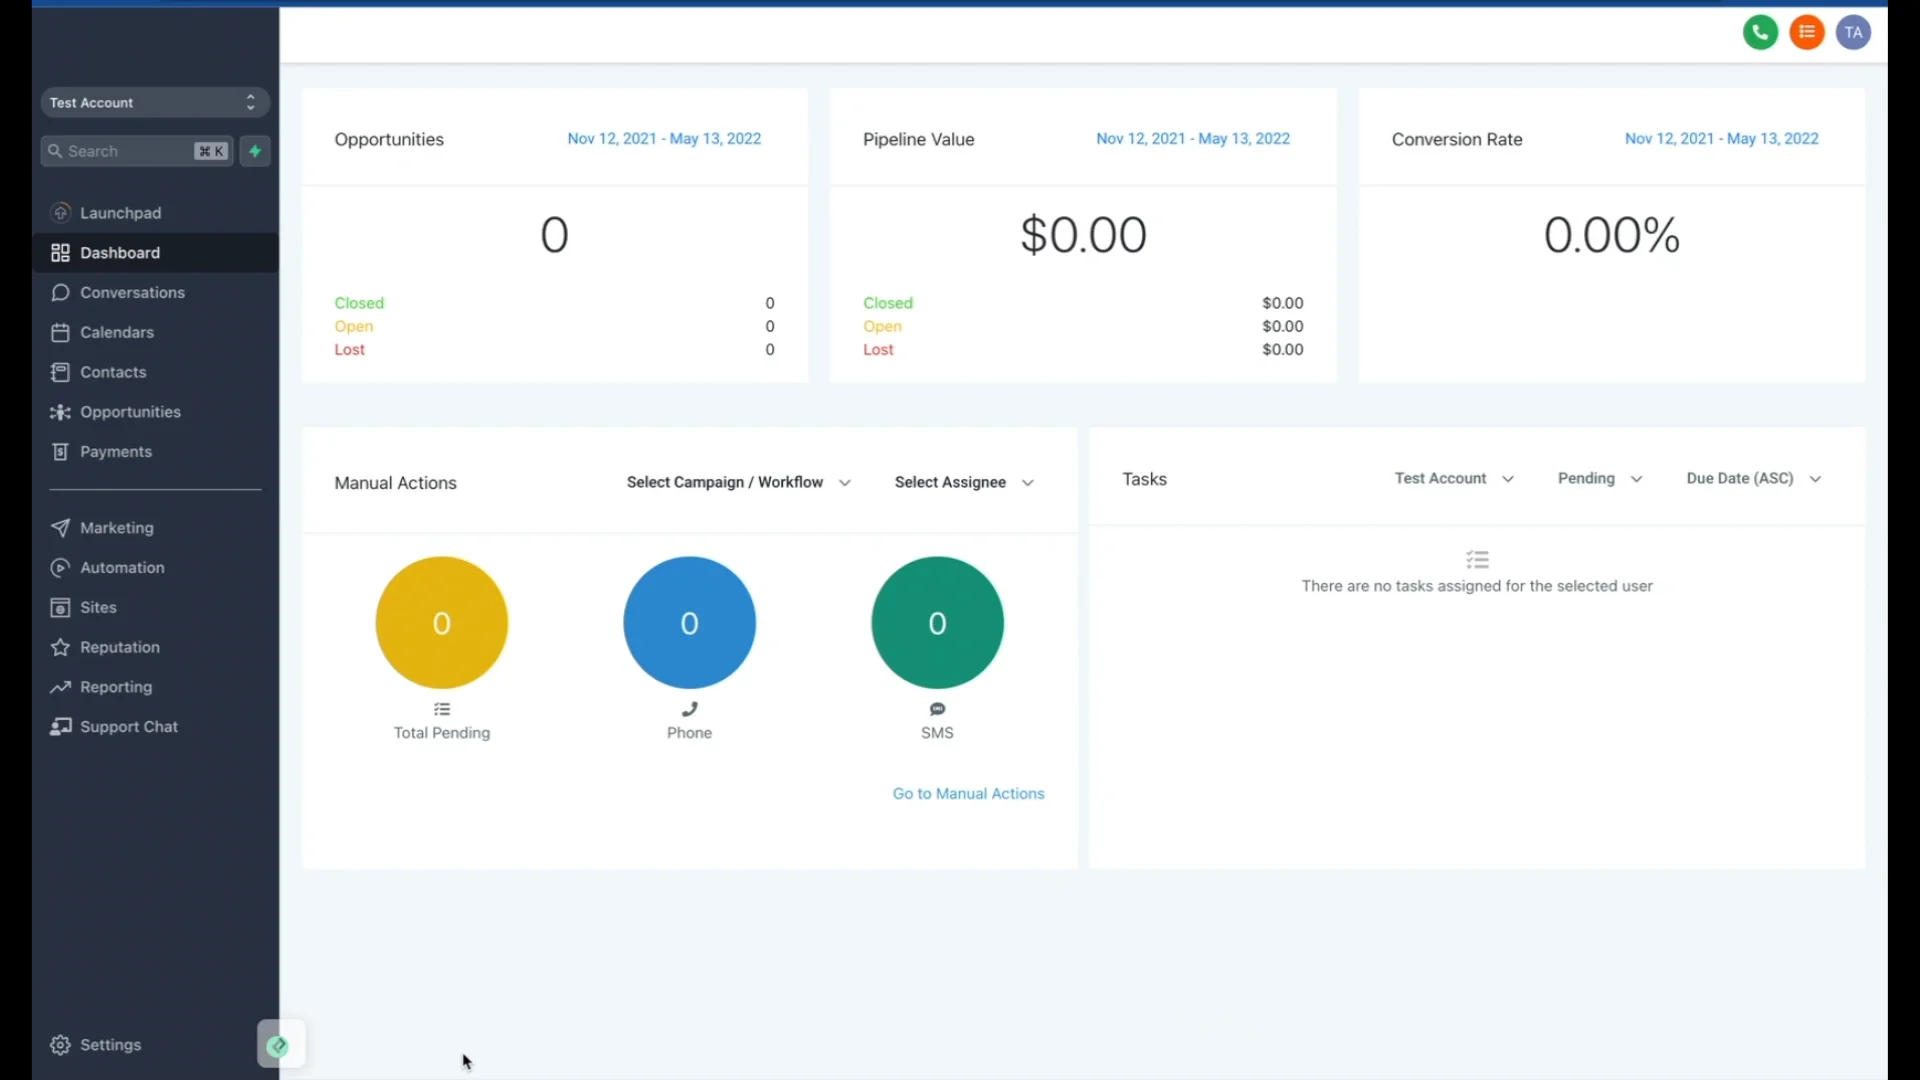This screenshot has width=1920, height=1080.
Task: Click the Open label in Opportunities card
Action: [x=354, y=327]
